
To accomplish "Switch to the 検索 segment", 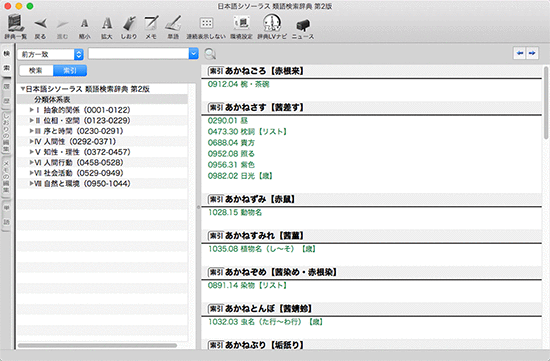I will [x=36, y=71].
